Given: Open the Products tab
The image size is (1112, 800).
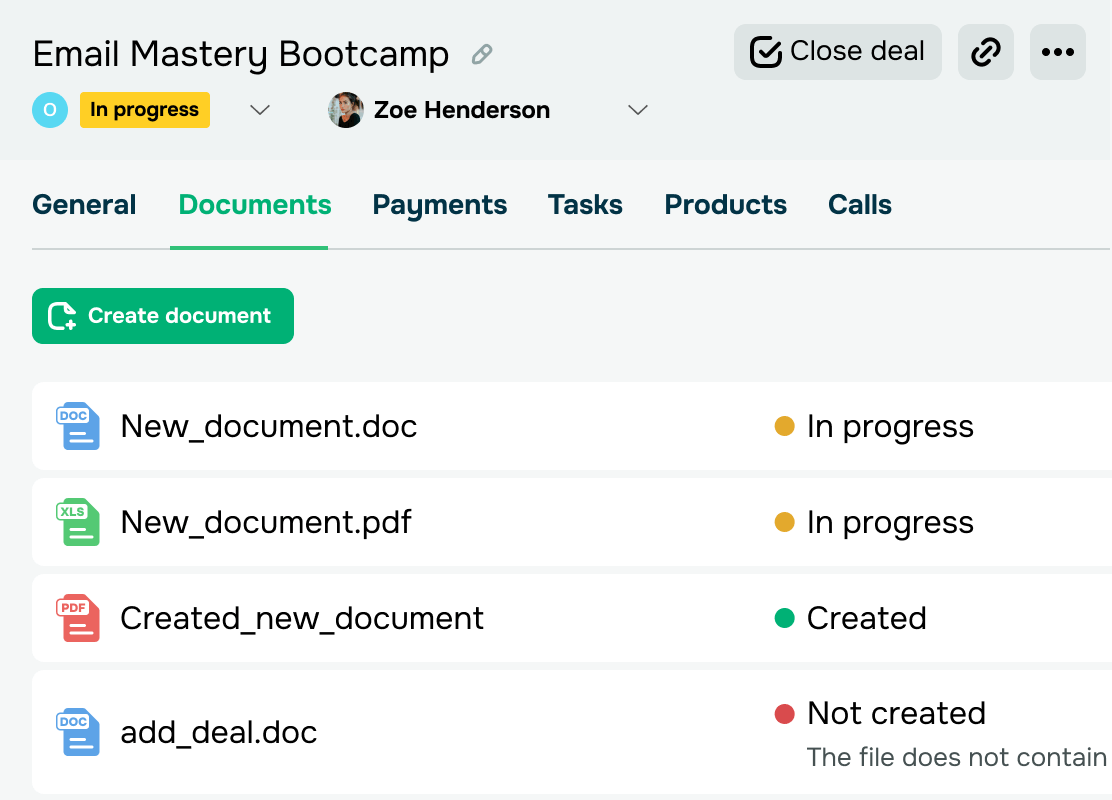Looking at the screenshot, I should click(725, 205).
